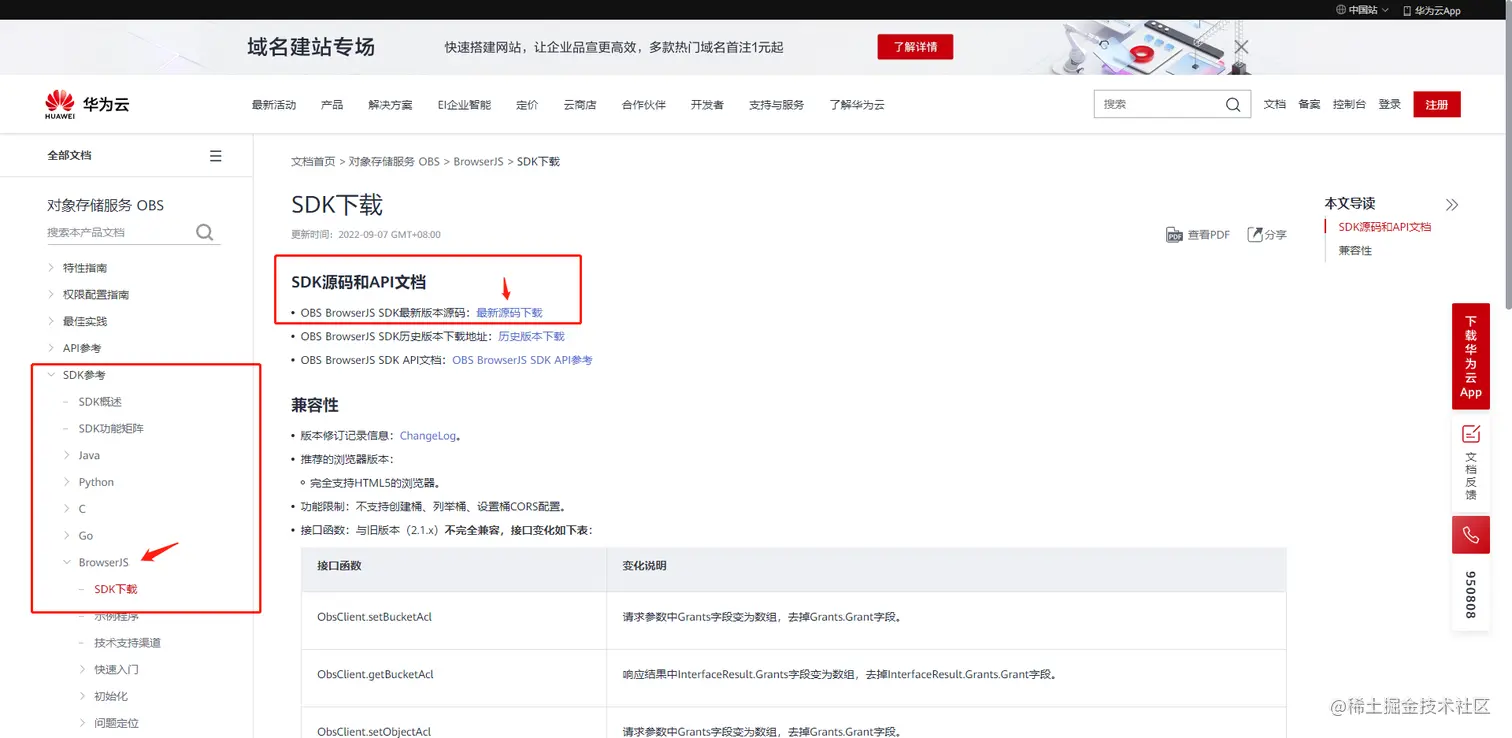Screen dimensions: 1512x738
Task: Jump to 兼容性 in 本文导读
Action: click(x=1355, y=251)
